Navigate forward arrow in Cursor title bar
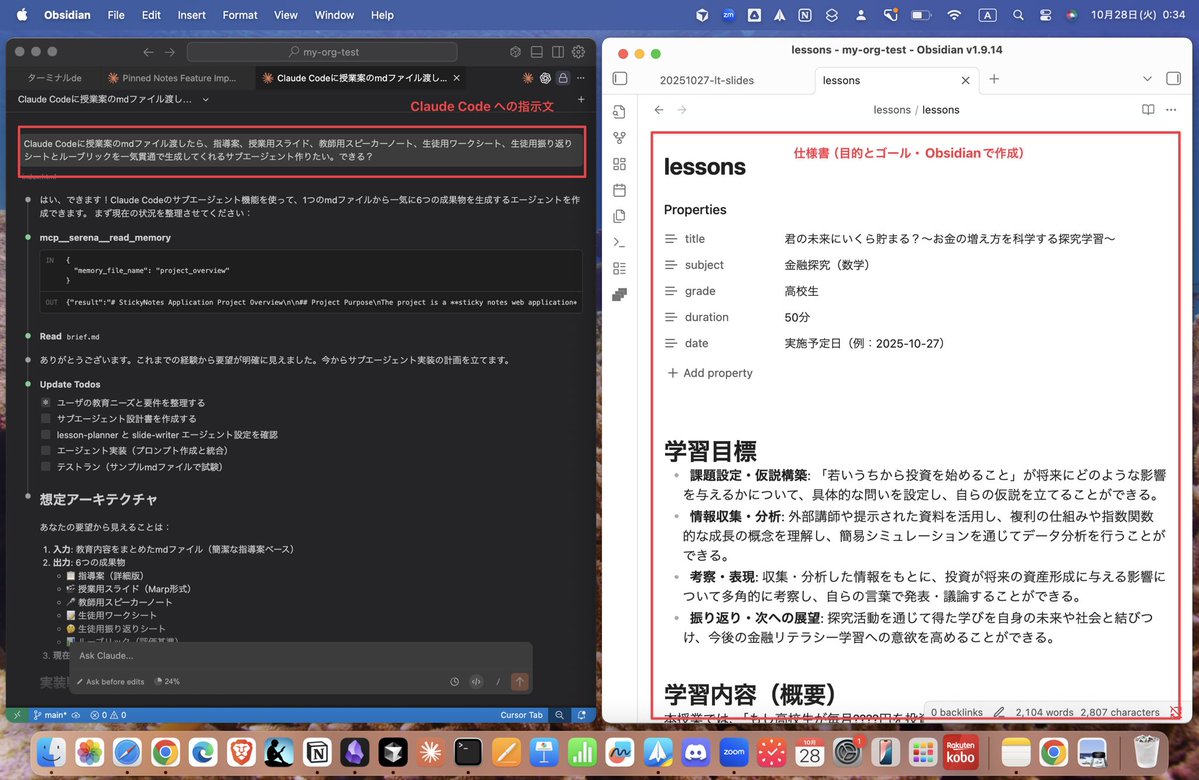The width and height of the screenshot is (1199, 780). (170, 52)
